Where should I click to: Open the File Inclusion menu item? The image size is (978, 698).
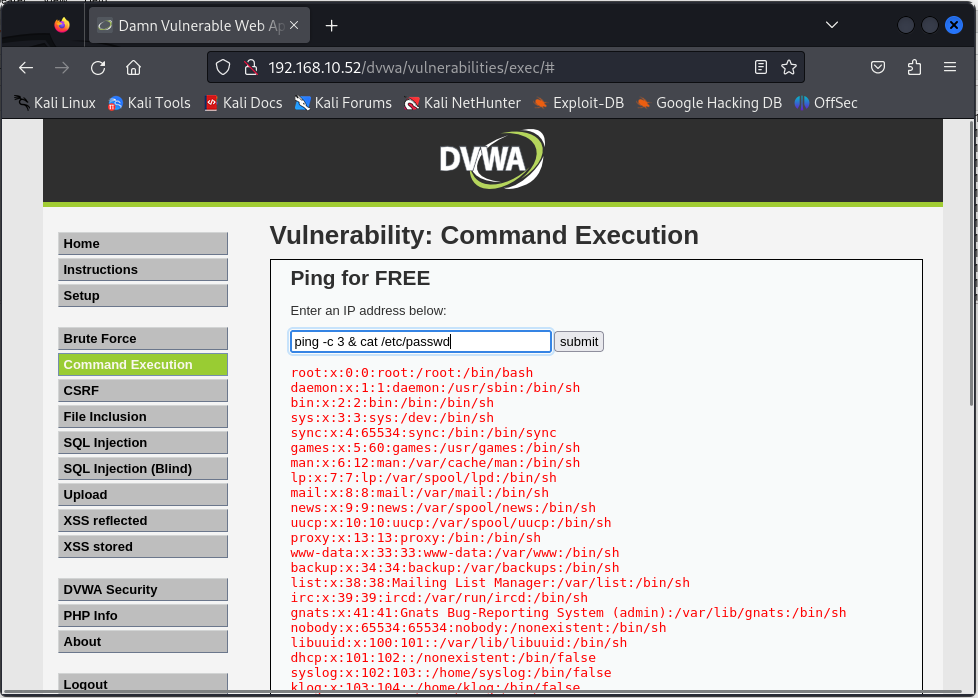[x=143, y=417]
